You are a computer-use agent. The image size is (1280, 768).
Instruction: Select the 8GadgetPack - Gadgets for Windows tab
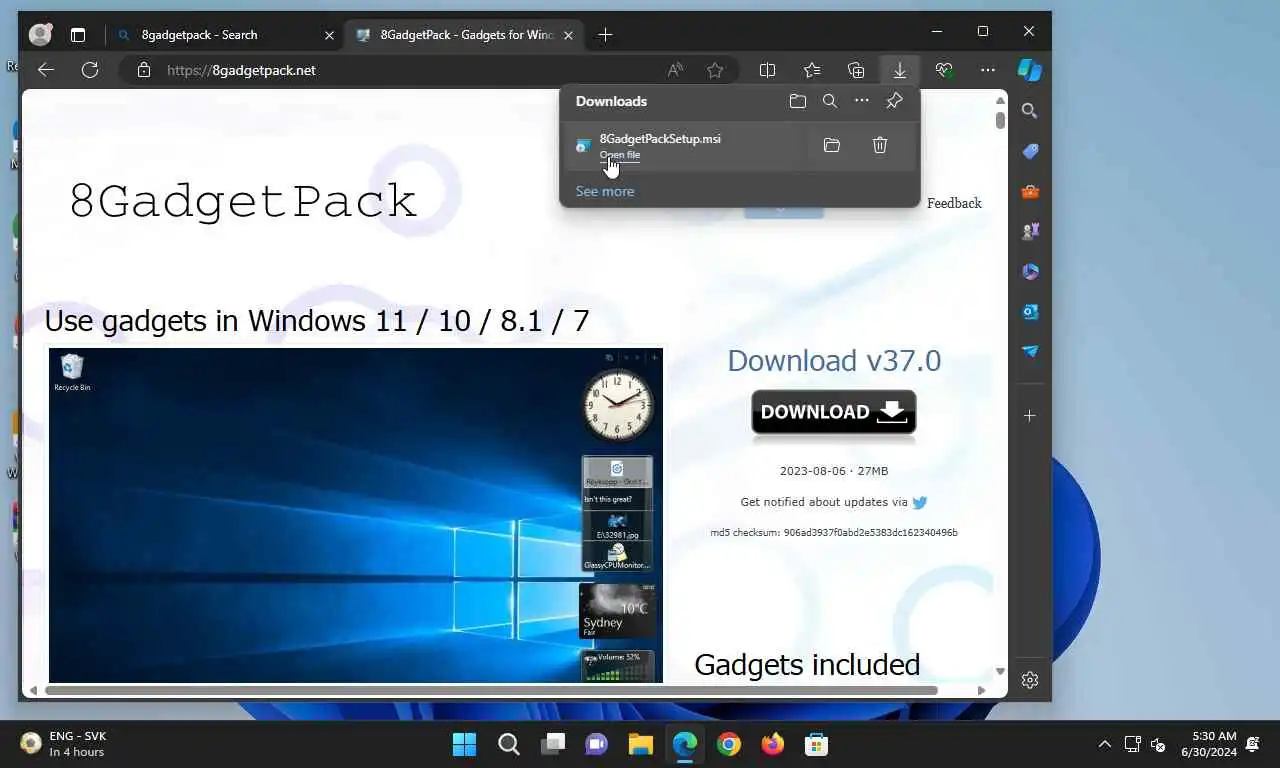(x=464, y=35)
